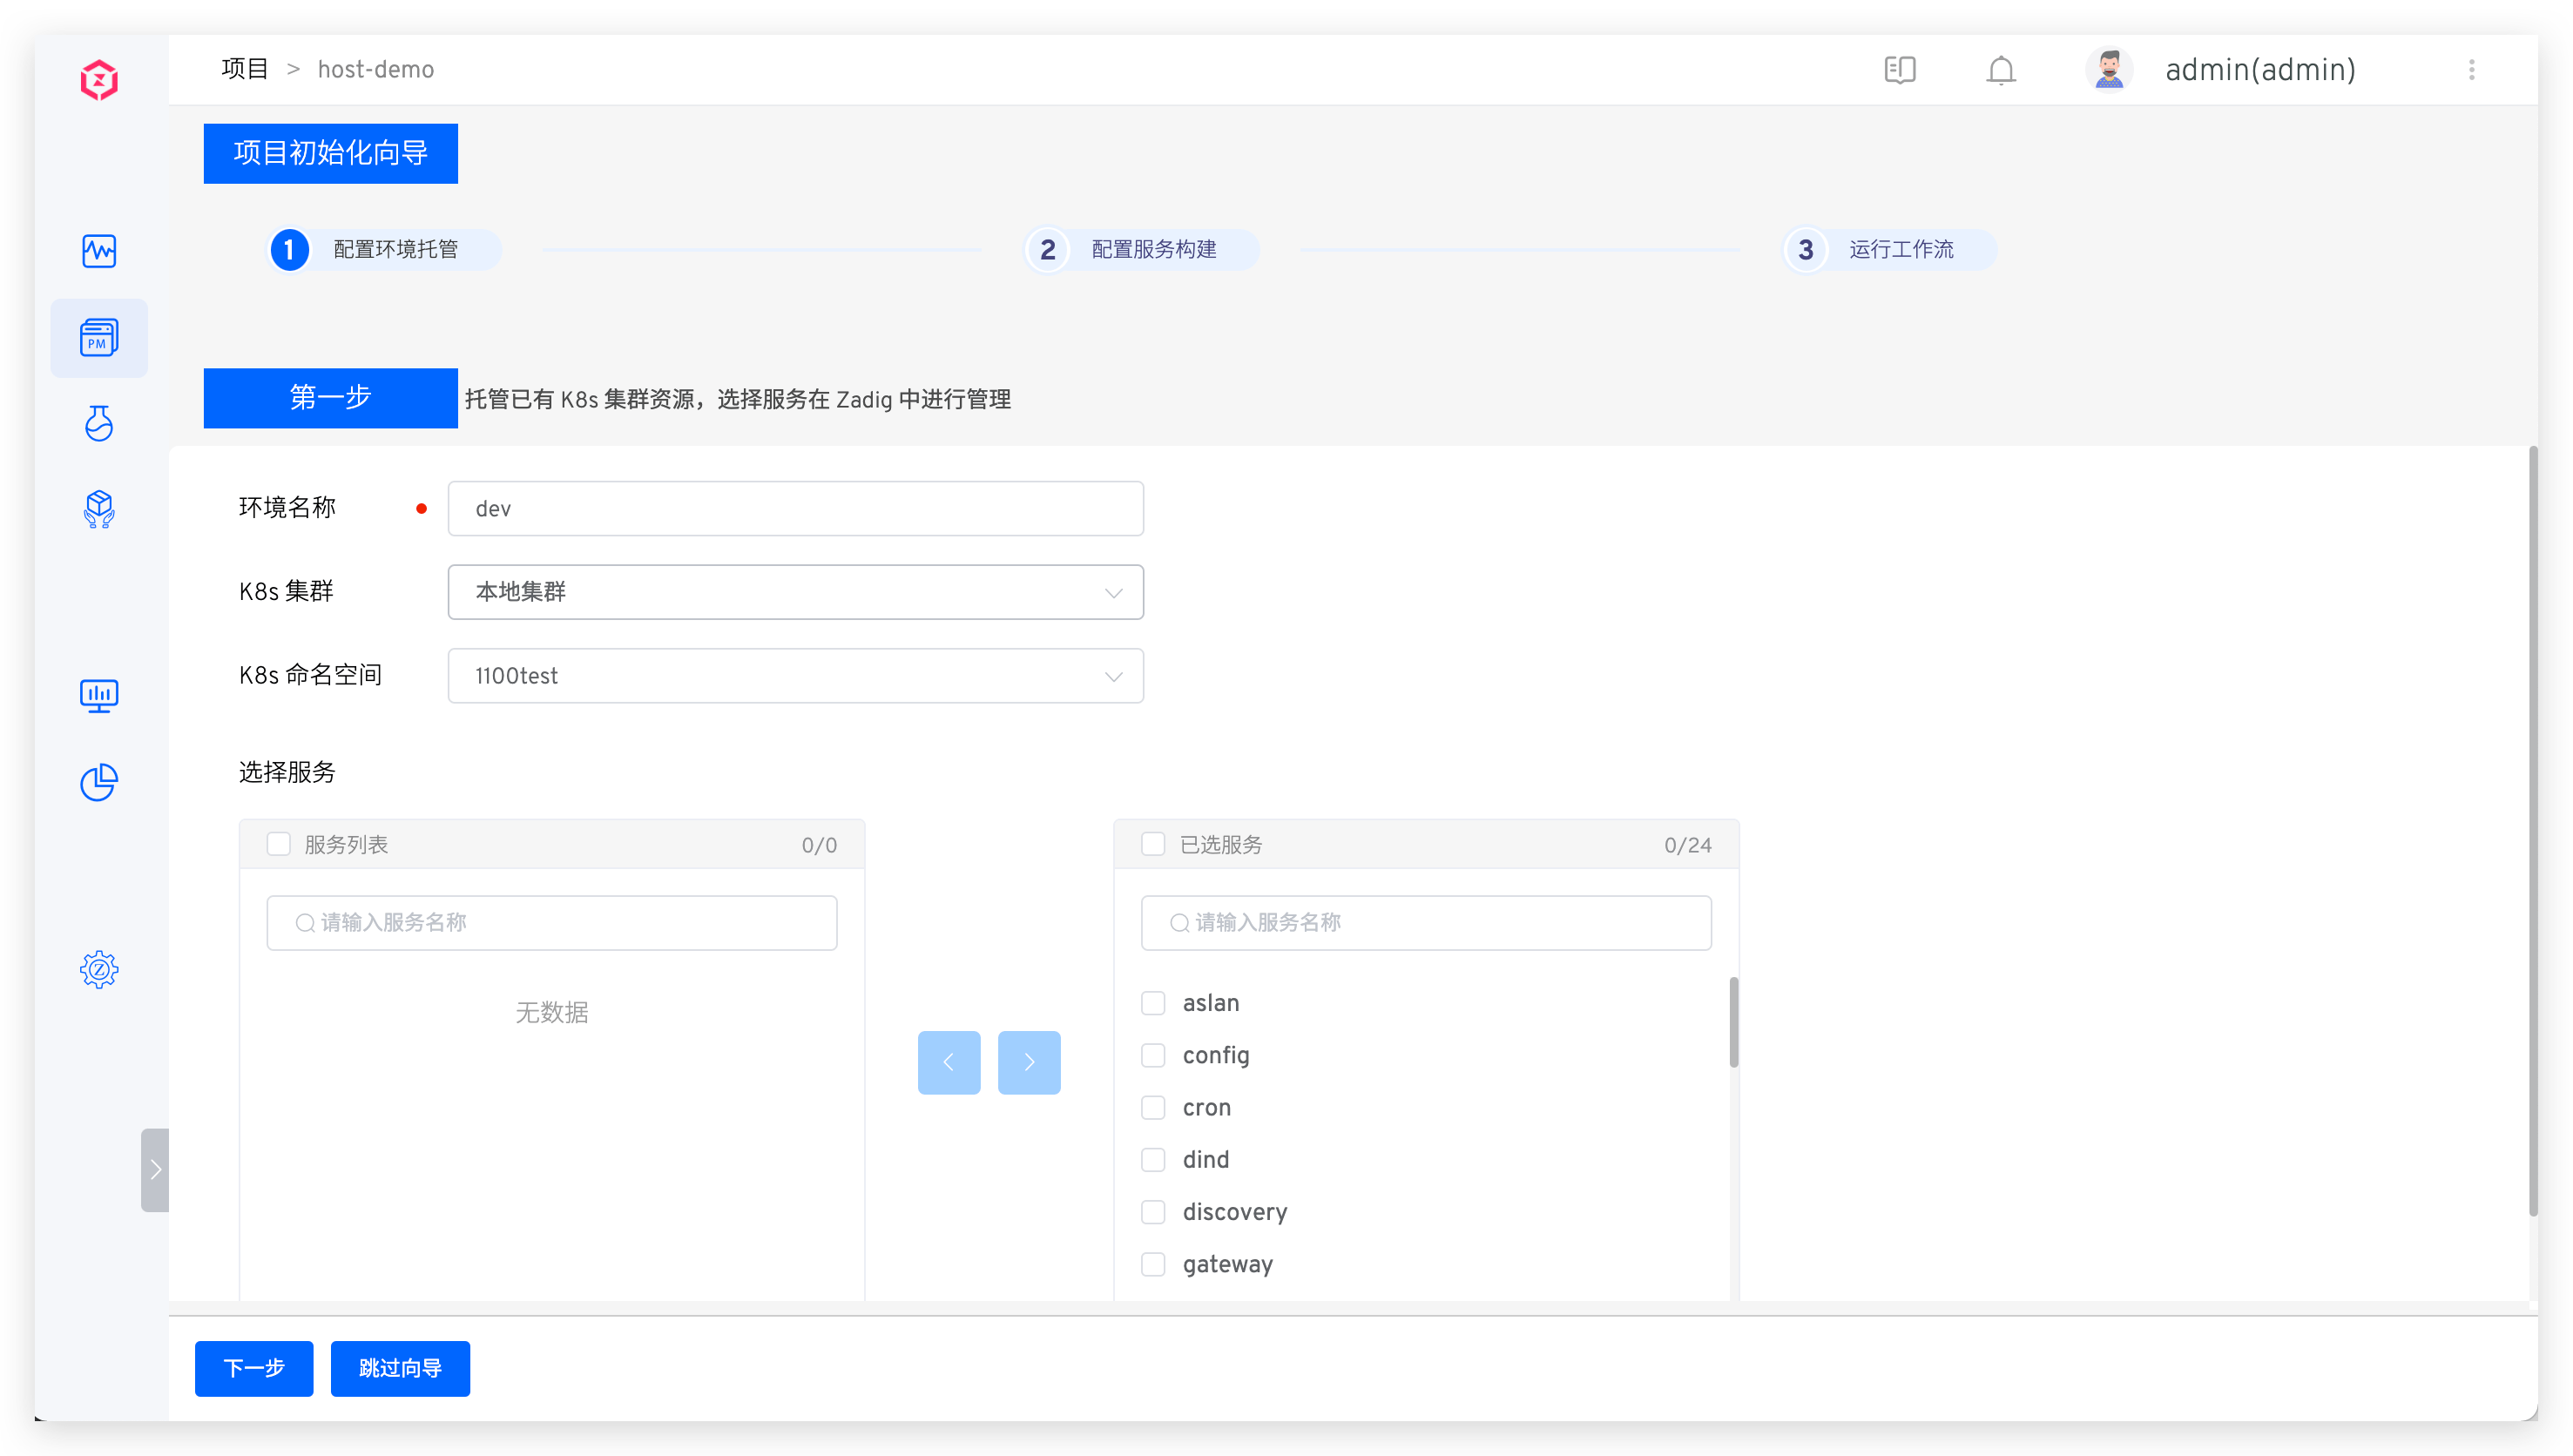Check the discovery service checkbox
2573x1456 pixels.
pos(1153,1212)
